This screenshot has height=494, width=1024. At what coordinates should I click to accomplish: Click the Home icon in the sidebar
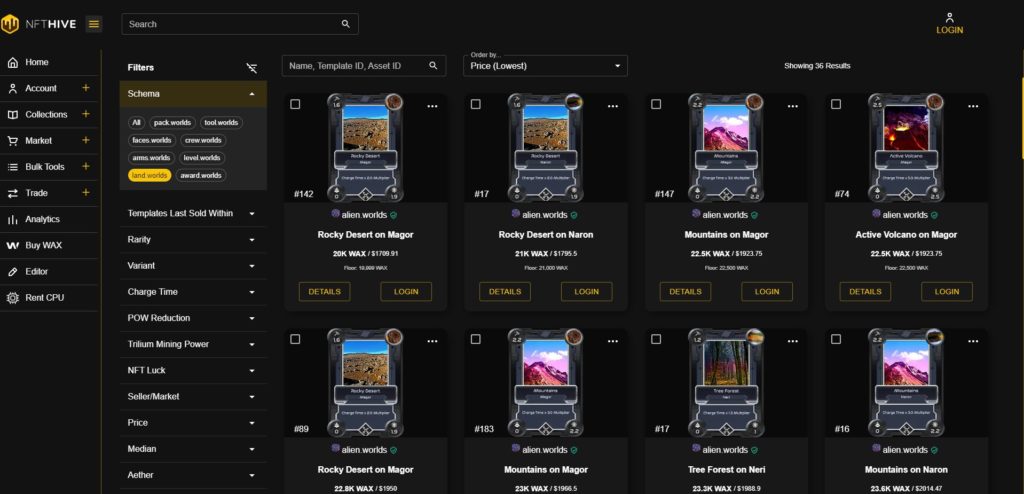(x=12, y=63)
